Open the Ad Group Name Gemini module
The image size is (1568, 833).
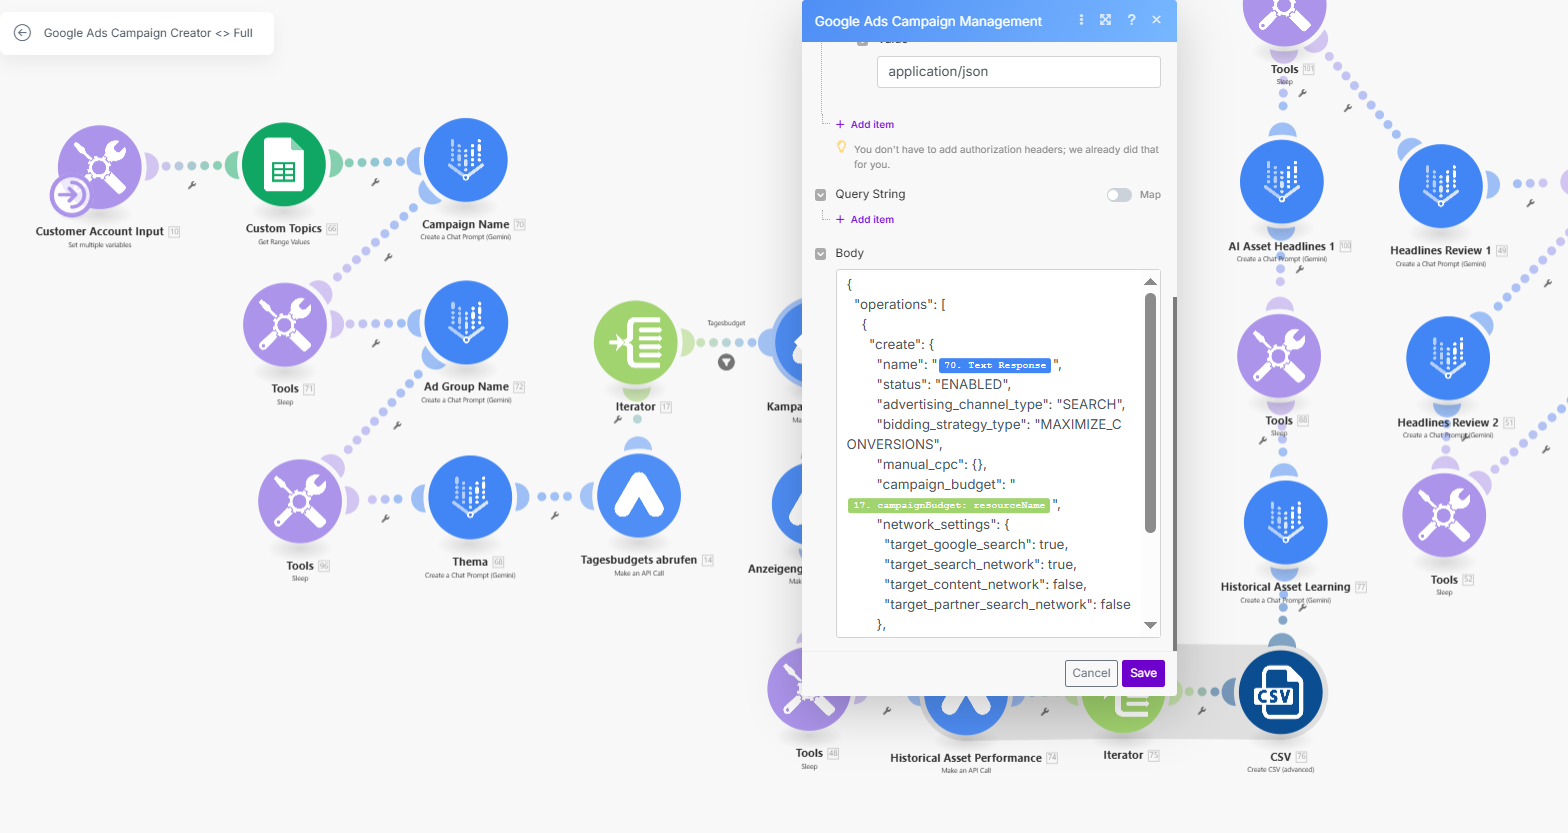(x=466, y=323)
